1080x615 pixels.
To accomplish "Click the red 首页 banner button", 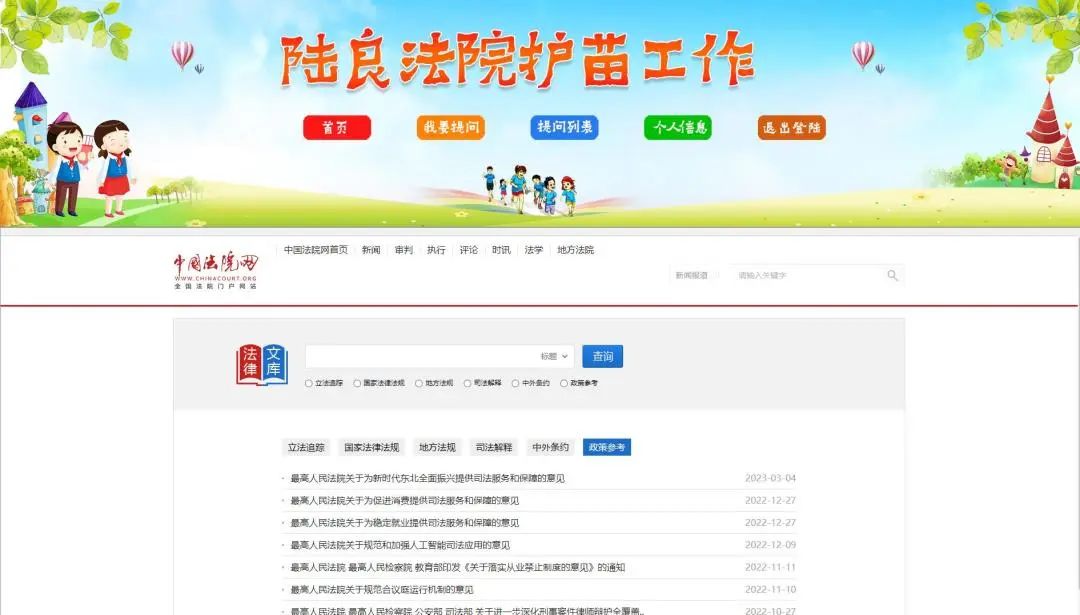I will (x=337, y=127).
